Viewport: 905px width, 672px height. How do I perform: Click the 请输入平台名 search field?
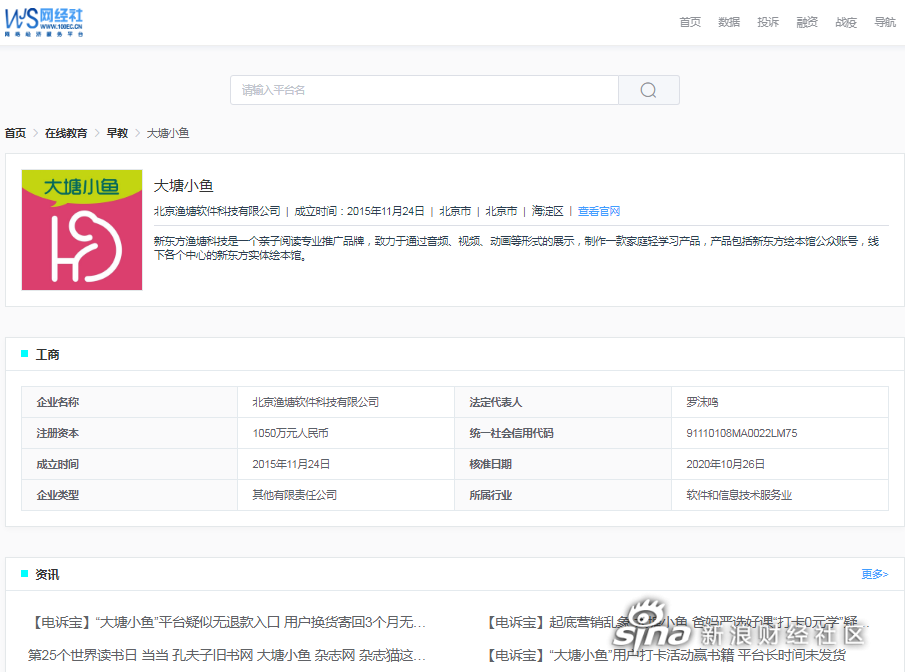click(424, 90)
